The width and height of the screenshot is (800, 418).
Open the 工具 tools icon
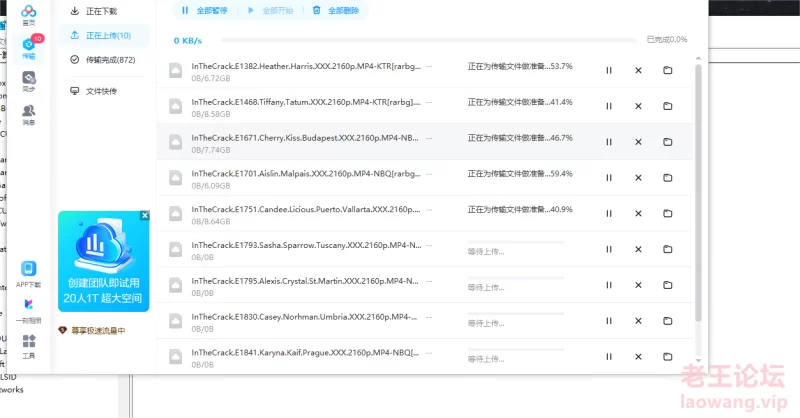(x=29, y=346)
